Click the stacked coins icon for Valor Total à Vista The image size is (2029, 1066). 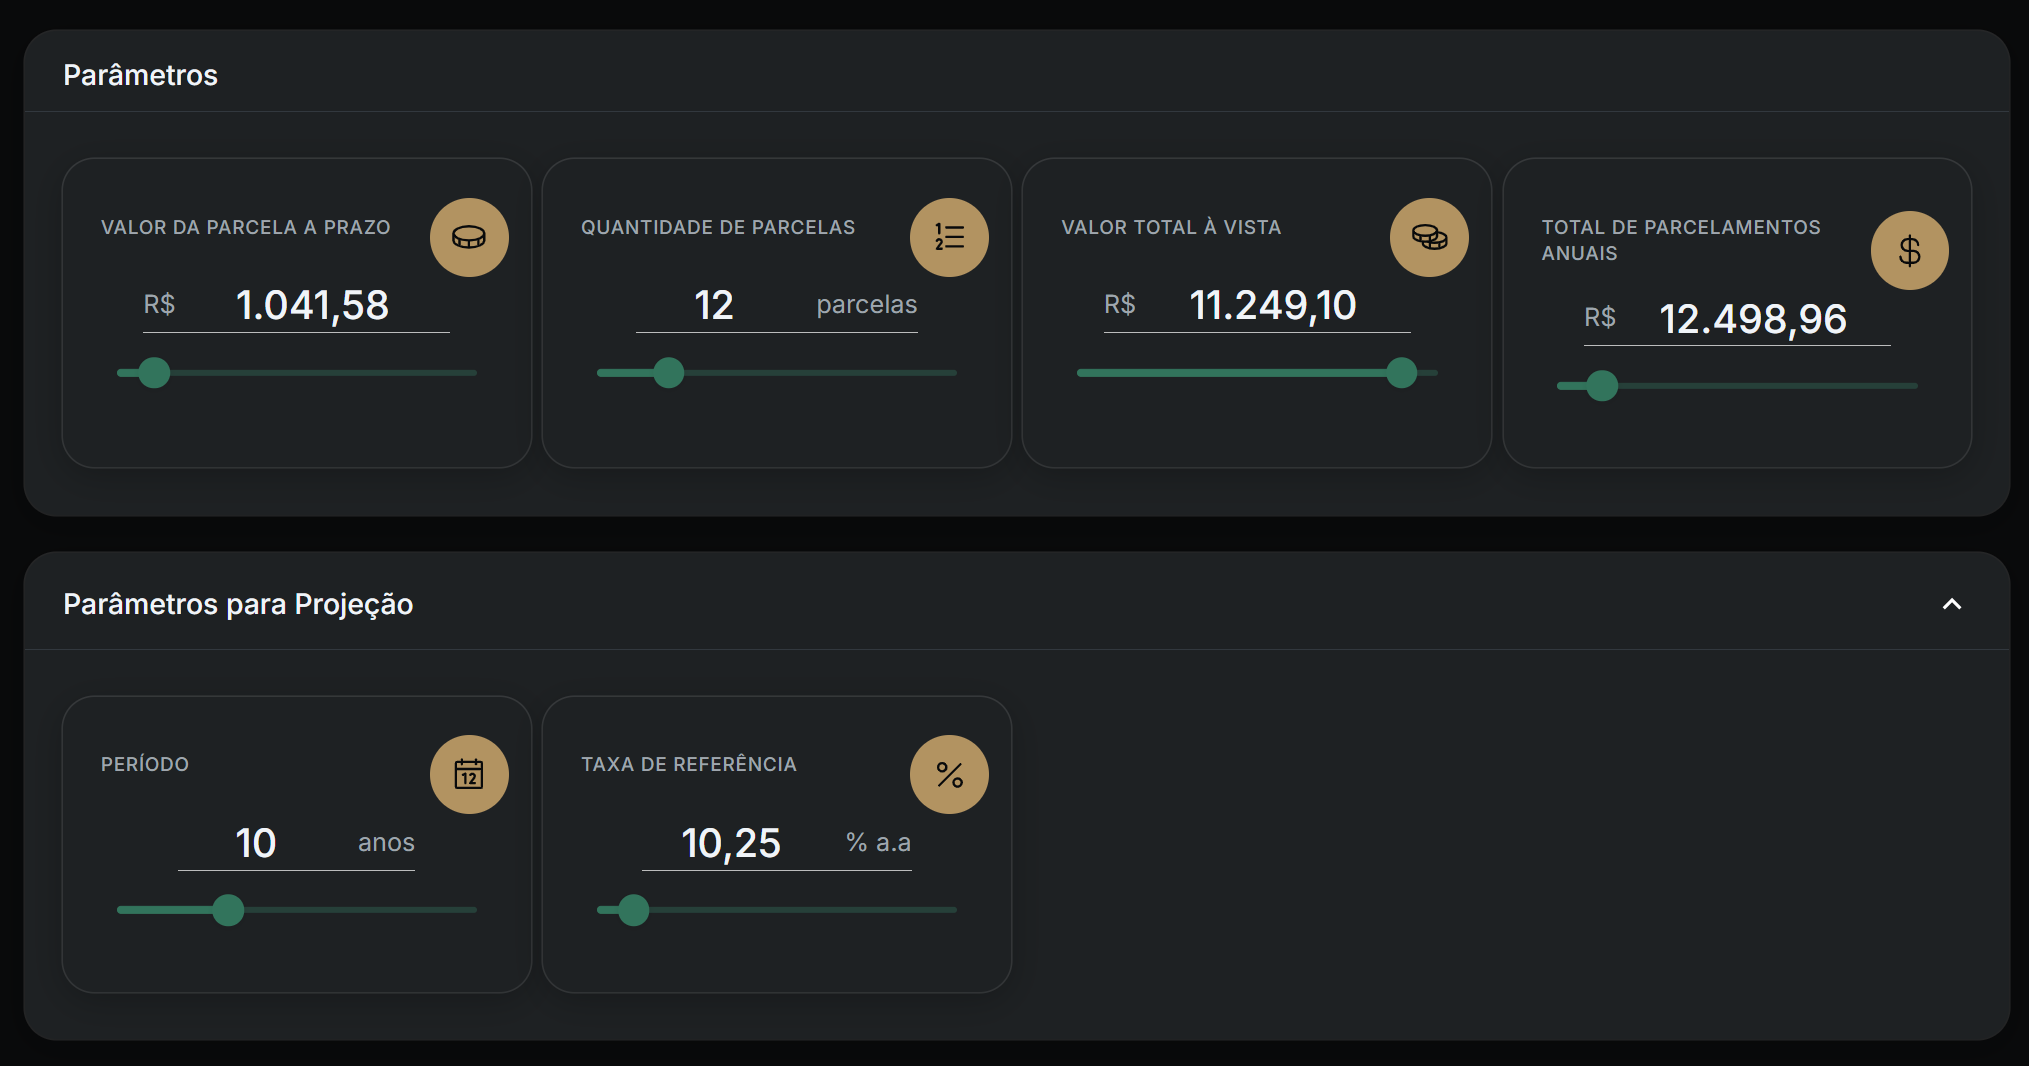pos(1429,237)
